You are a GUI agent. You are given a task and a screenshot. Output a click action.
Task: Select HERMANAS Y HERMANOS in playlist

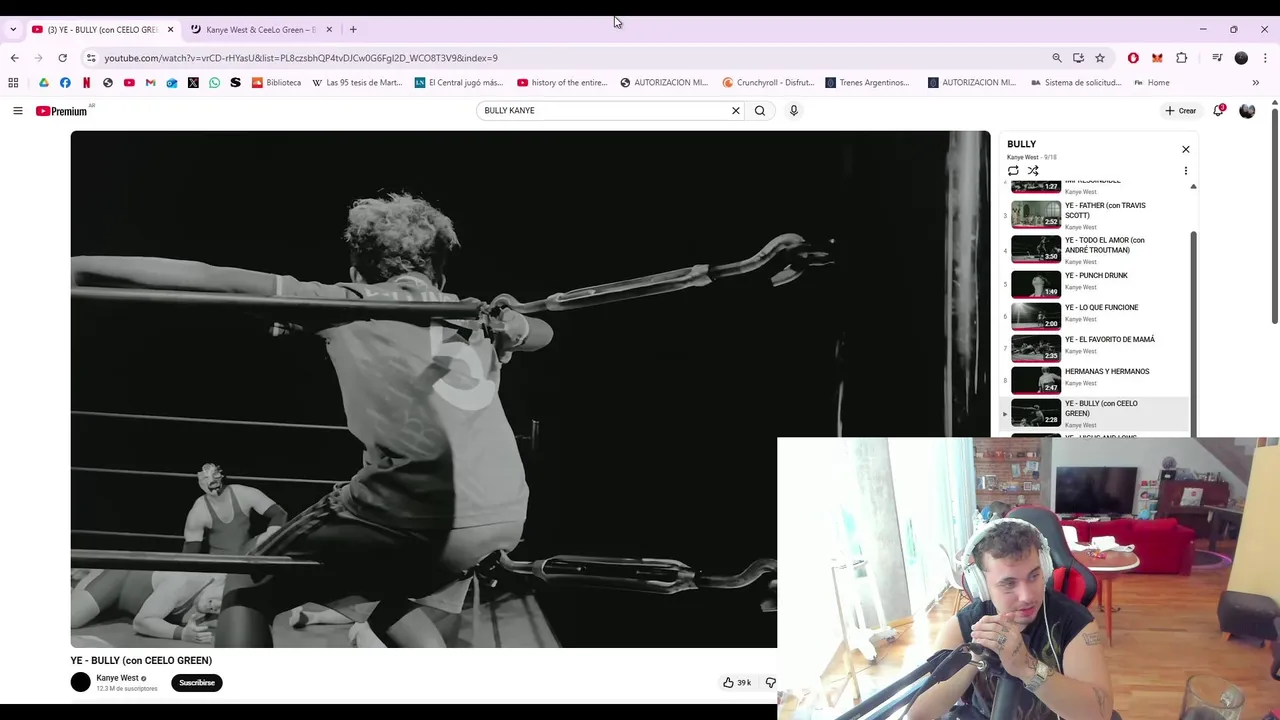click(1096, 380)
